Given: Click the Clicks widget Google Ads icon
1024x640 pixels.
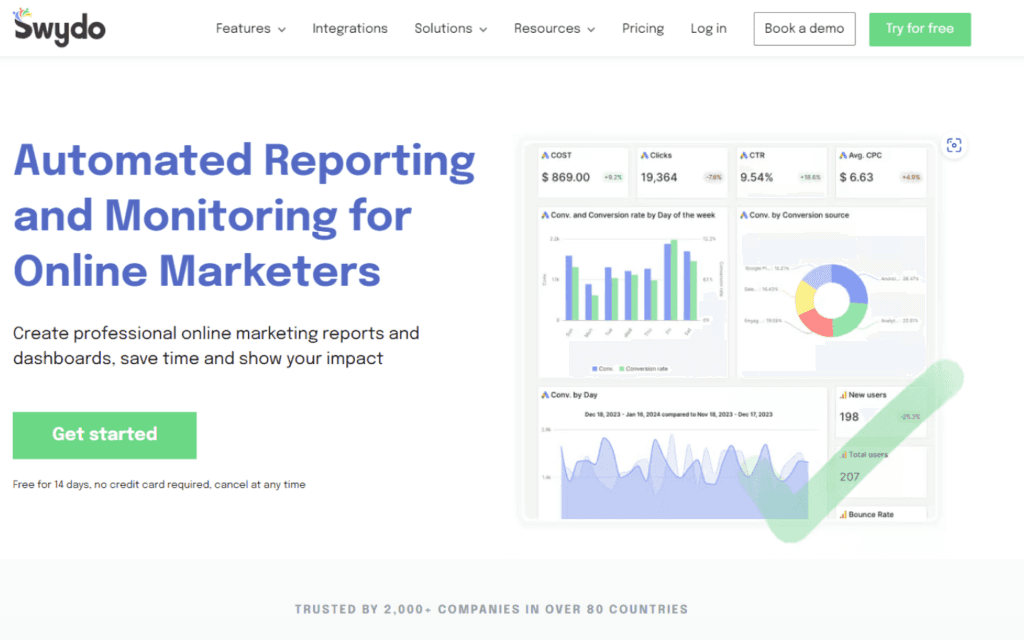Looking at the screenshot, I should pos(645,155).
